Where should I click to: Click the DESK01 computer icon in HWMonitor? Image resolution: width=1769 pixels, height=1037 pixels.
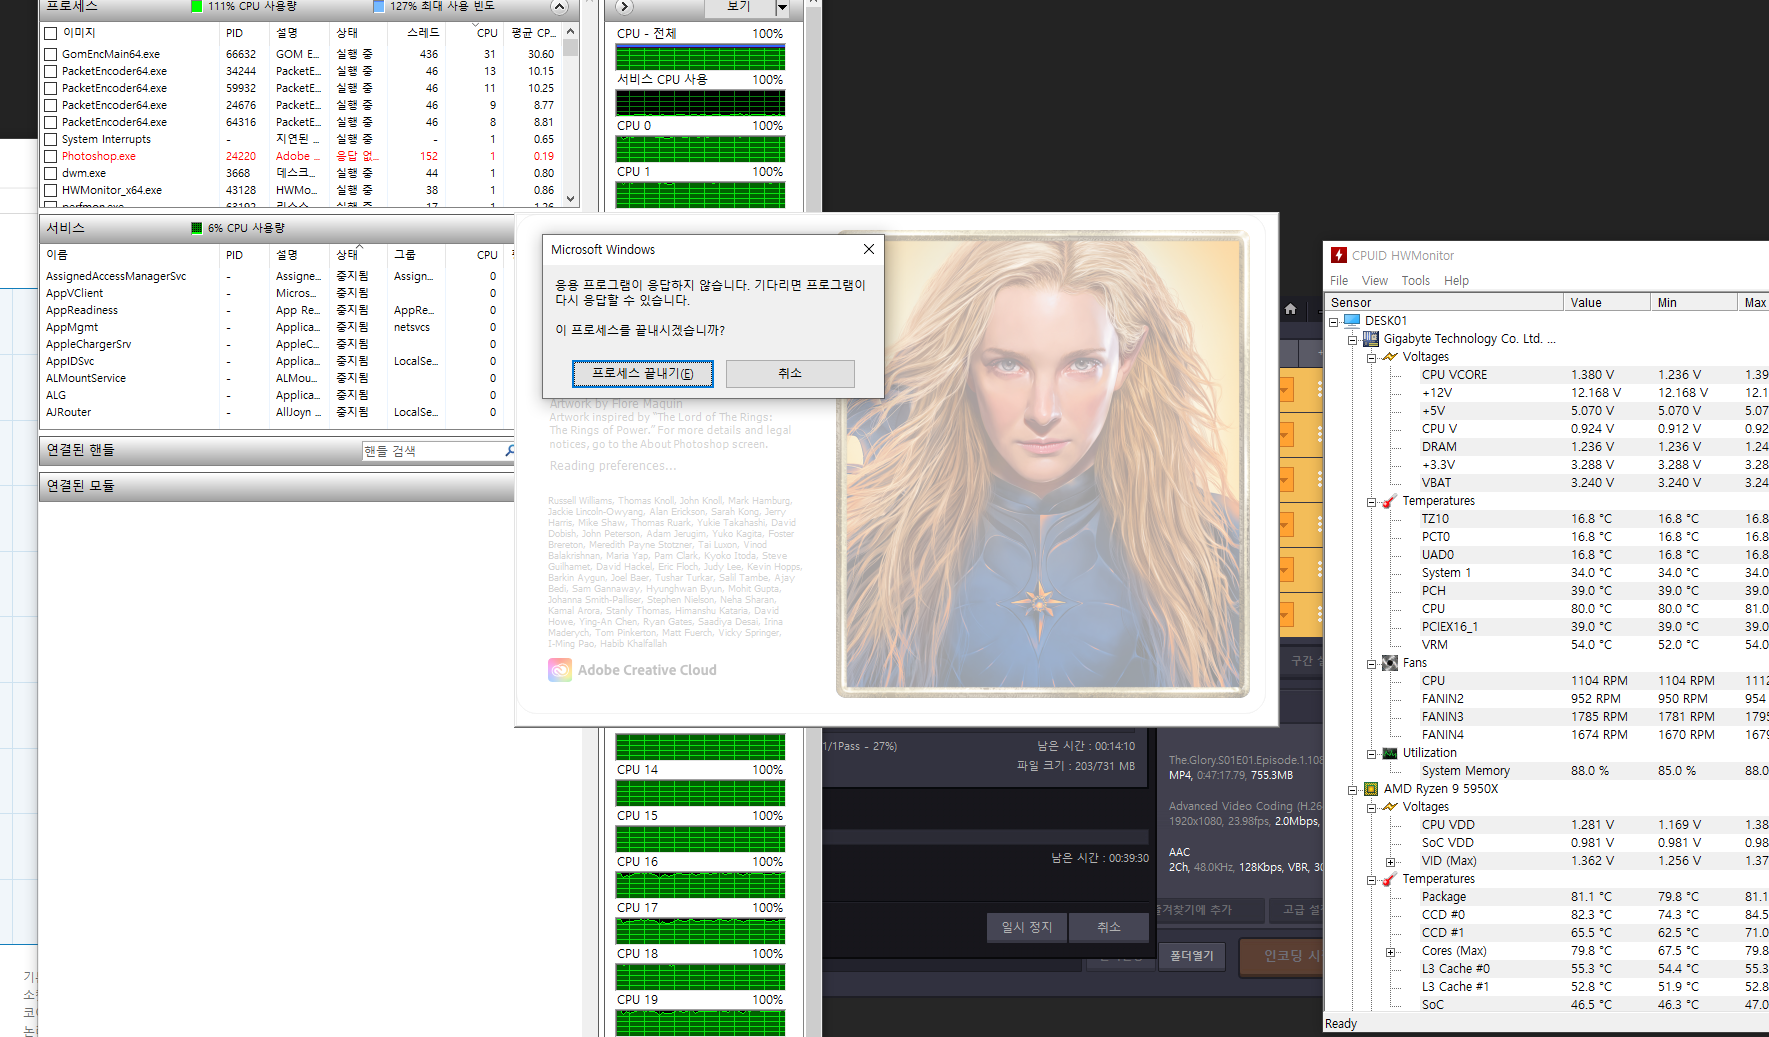[1352, 321]
